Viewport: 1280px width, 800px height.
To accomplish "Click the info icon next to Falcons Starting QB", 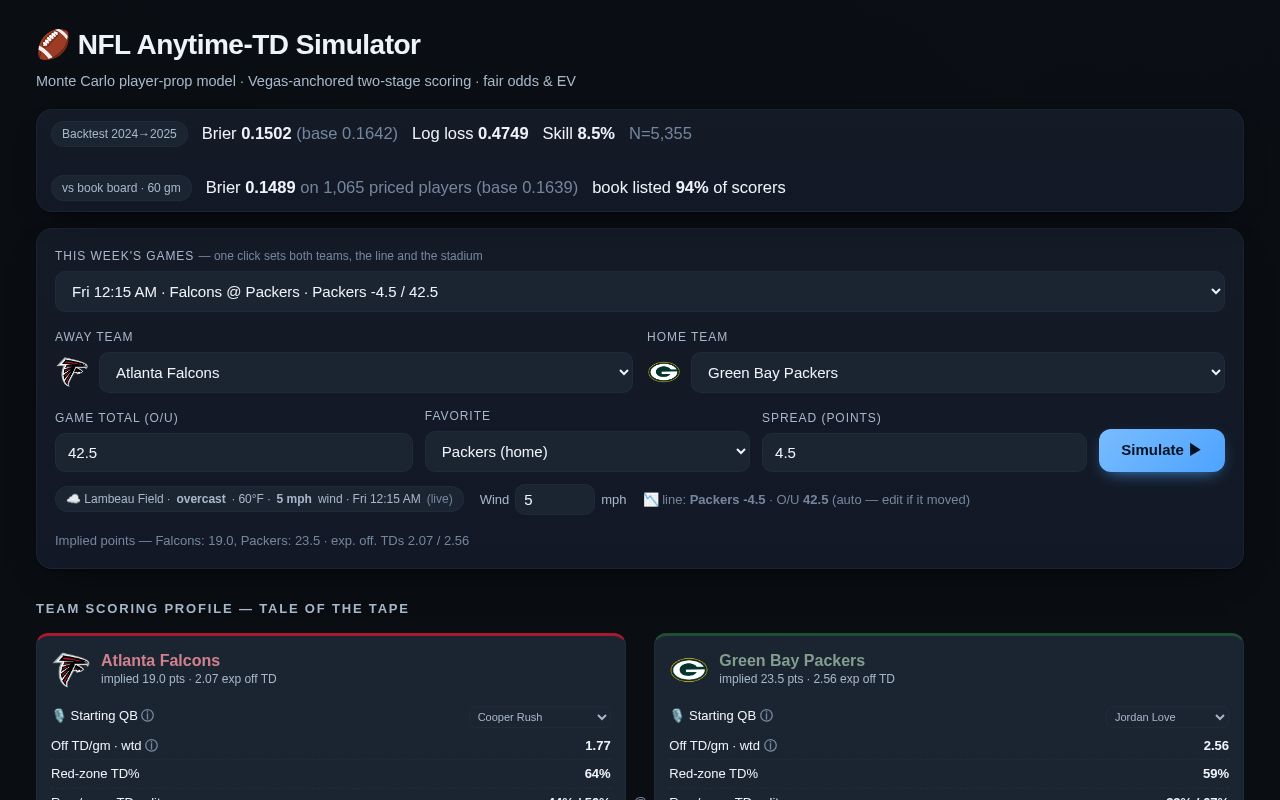I will 148,716.
